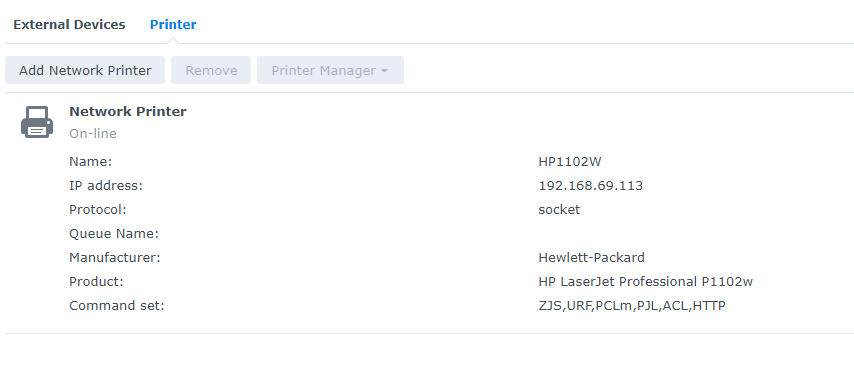Screen dimensions: 854x370
Task: Select the Network Printer heading
Action: click(x=127, y=111)
